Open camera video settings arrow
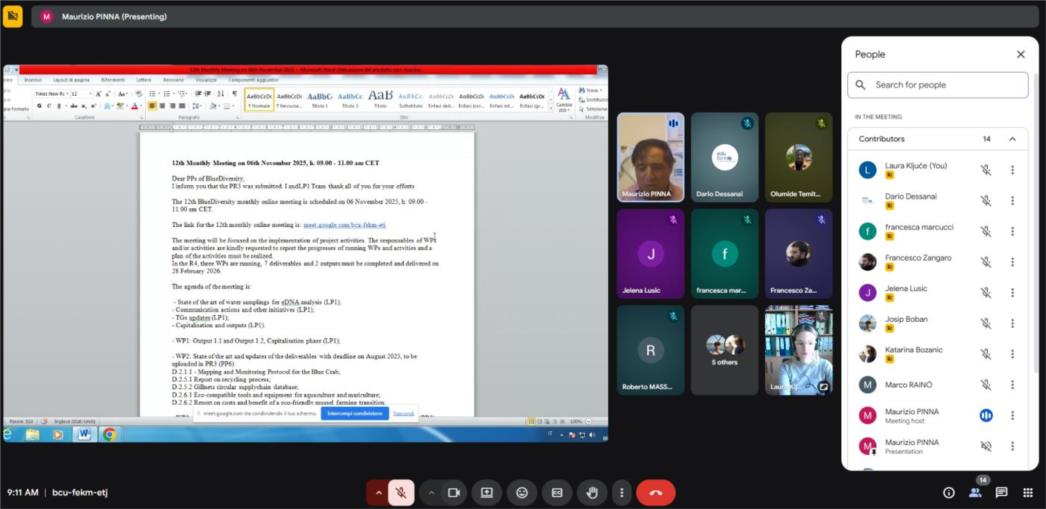This screenshot has height=509, width=1046. click(431, 492)
